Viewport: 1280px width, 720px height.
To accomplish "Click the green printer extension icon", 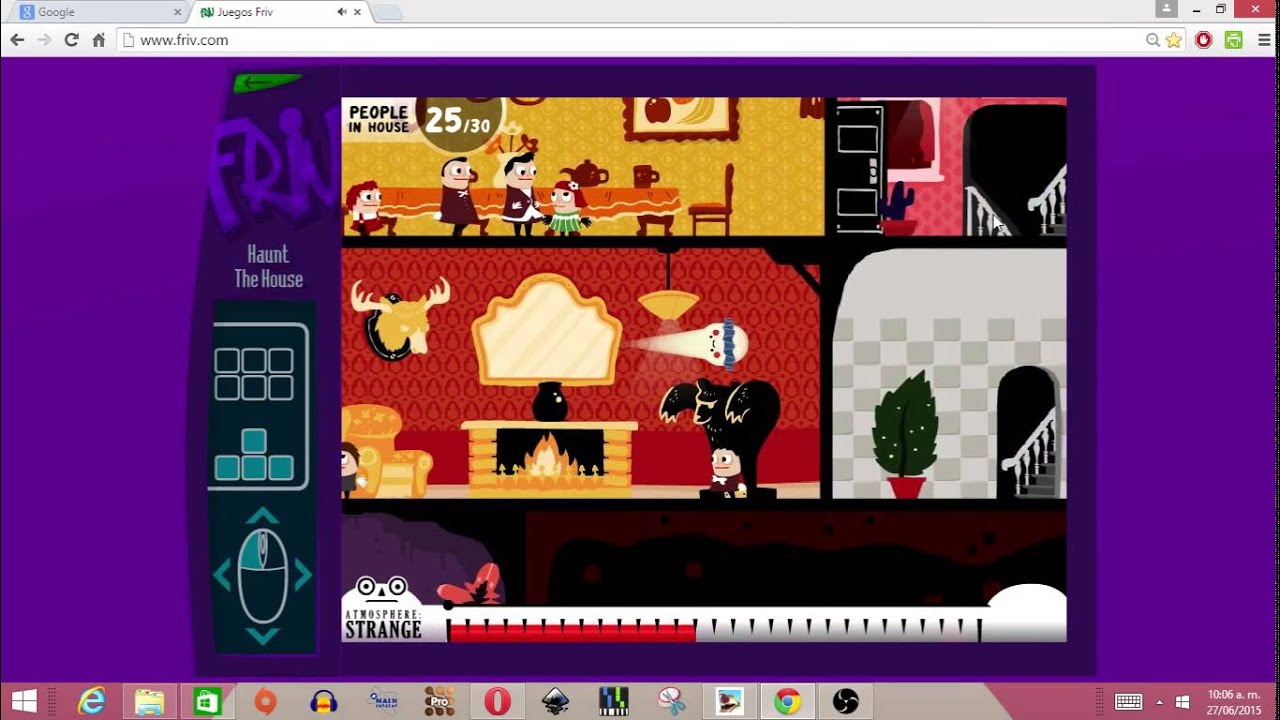I will tap(1234, 40).
